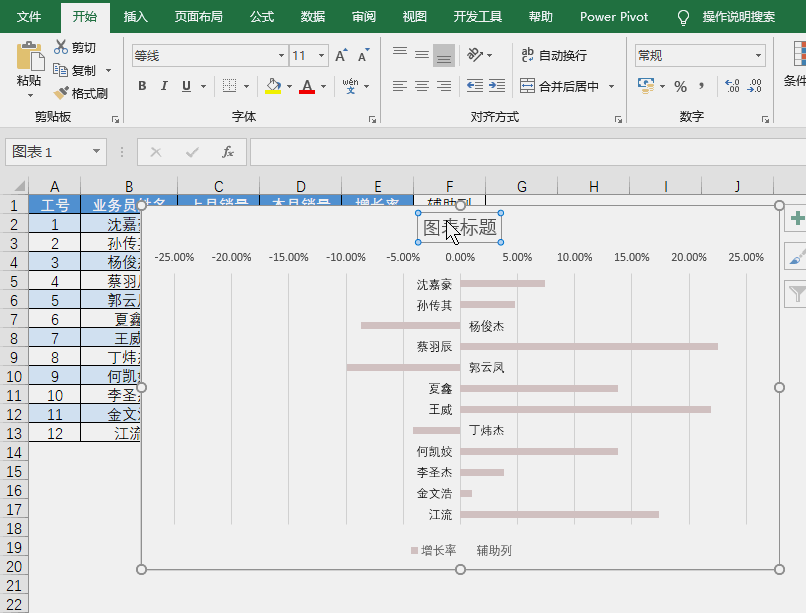The height and width of the screenshot is (613, 806).
Task: Expand the font color dropdown arrow
Action: click(323, 86)
